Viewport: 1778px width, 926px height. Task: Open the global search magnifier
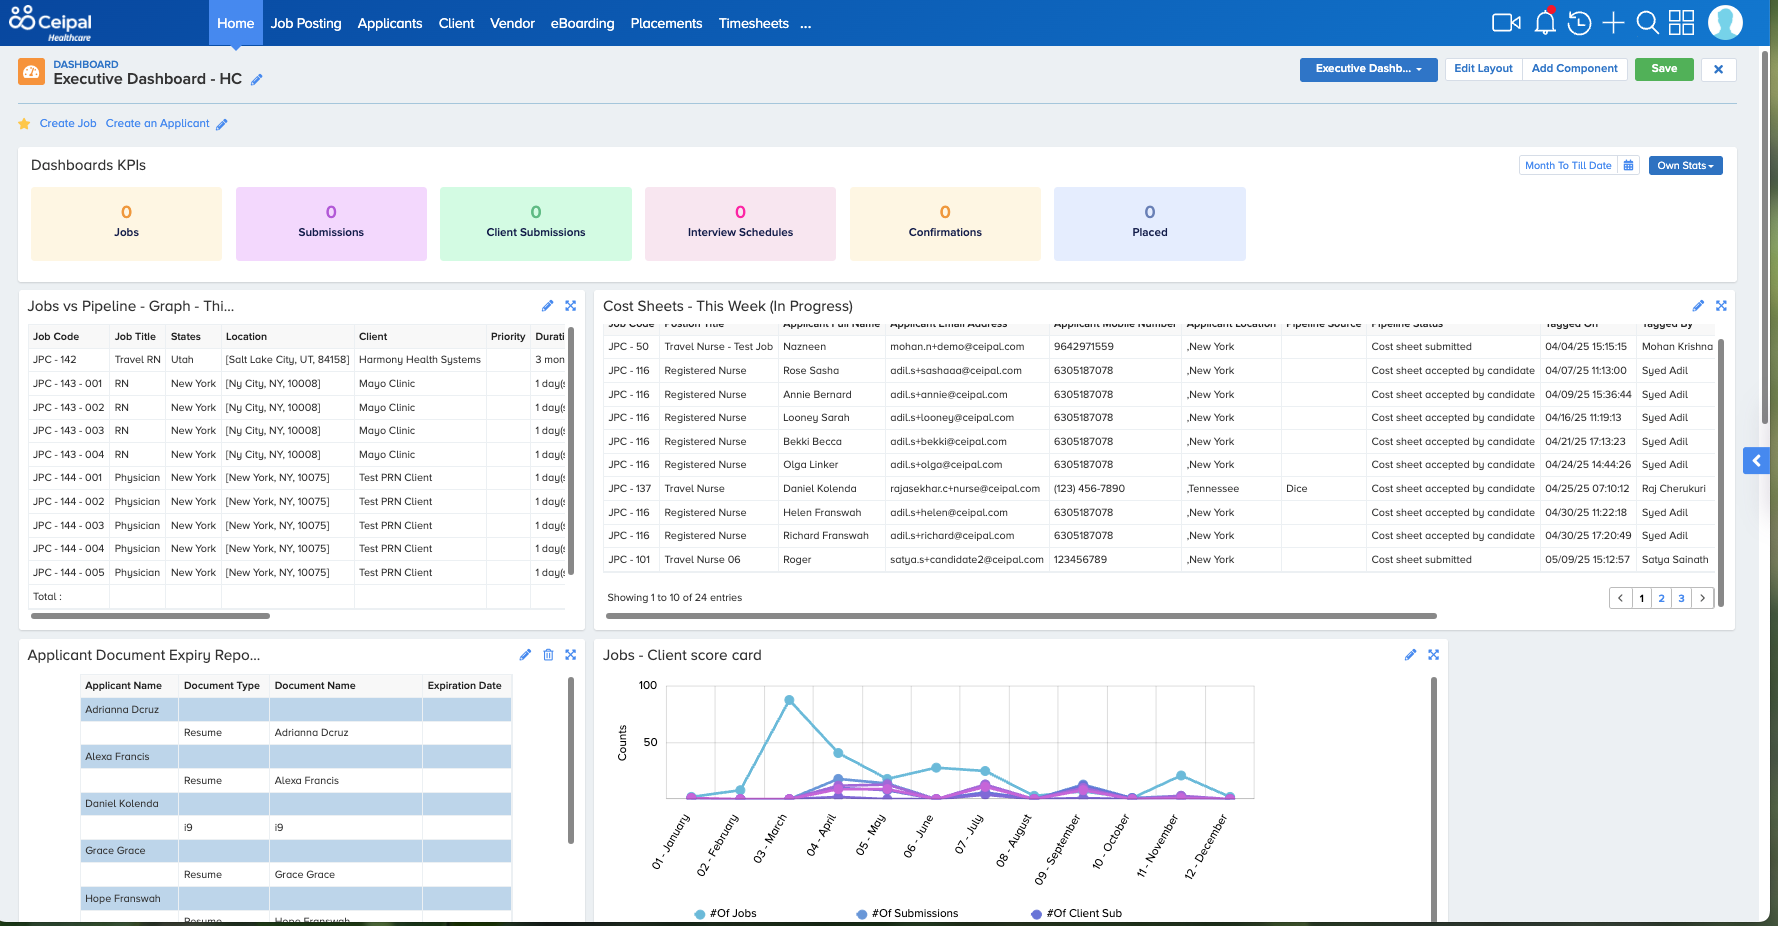pos(1647,23)
